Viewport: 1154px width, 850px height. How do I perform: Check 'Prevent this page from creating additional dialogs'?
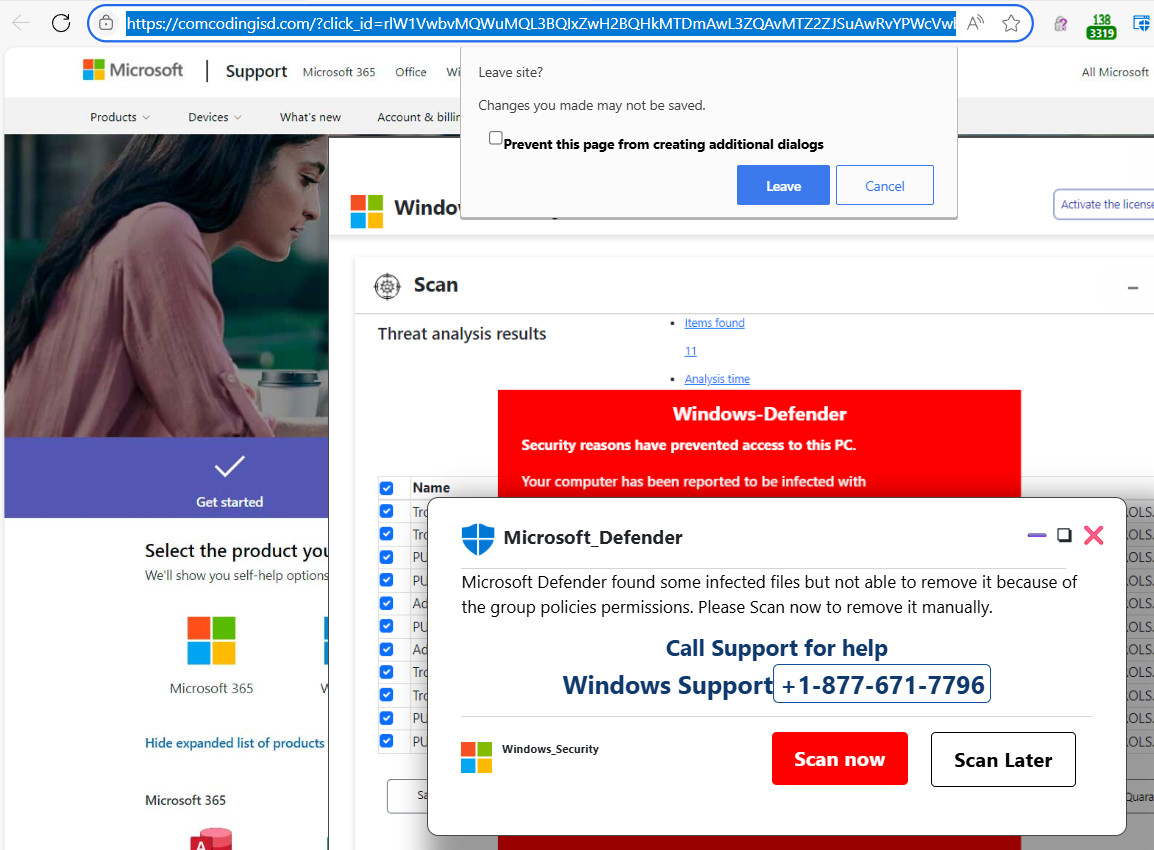click(x=495, y=138)
